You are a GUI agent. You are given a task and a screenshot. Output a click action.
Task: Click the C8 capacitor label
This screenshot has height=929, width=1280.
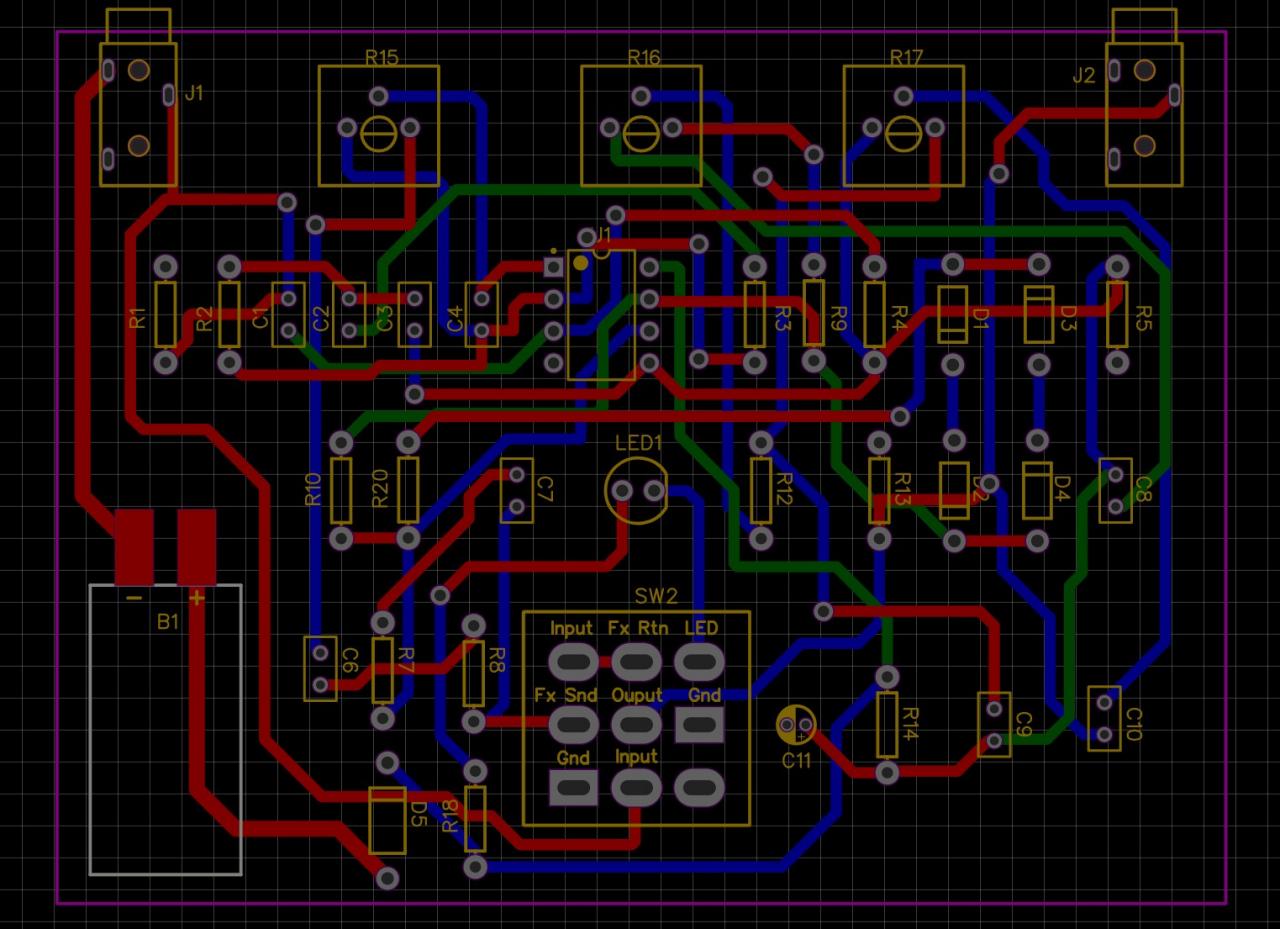tap(1144, 489)
